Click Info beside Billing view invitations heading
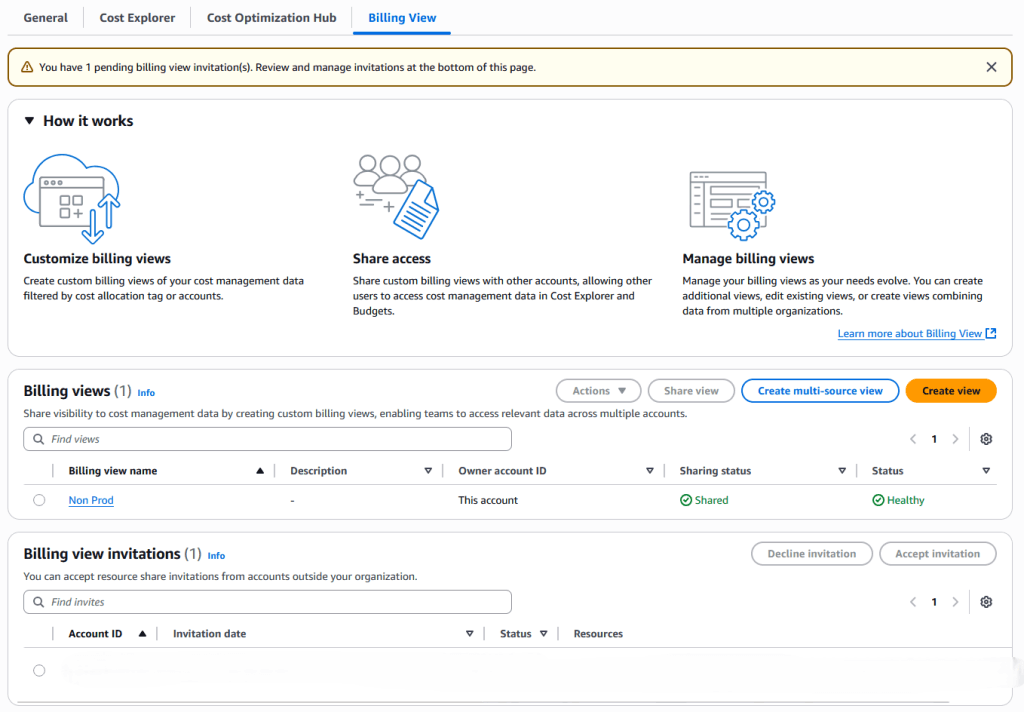Image resolution: width=1024 pixels, height=712 pixels. coord(216,556)
